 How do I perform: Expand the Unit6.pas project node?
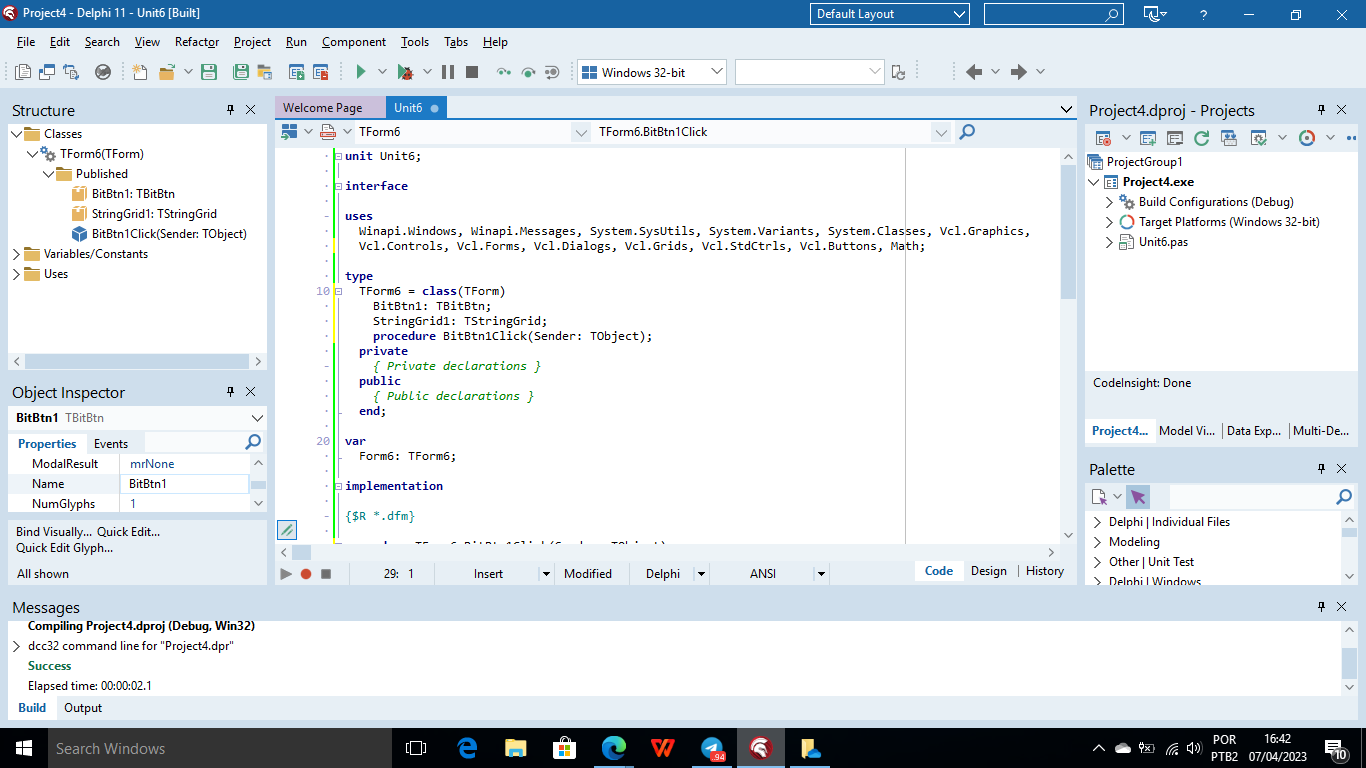click(x=1110, y=242)
